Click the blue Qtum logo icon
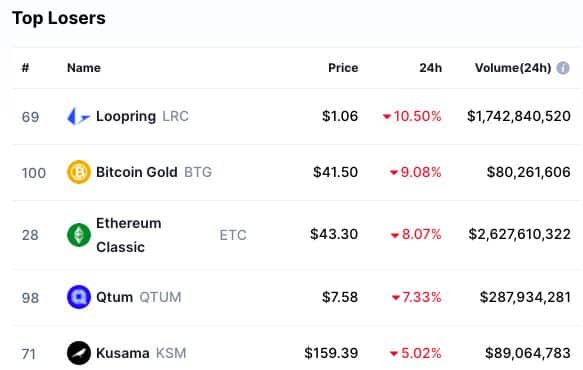 point(78,297)
